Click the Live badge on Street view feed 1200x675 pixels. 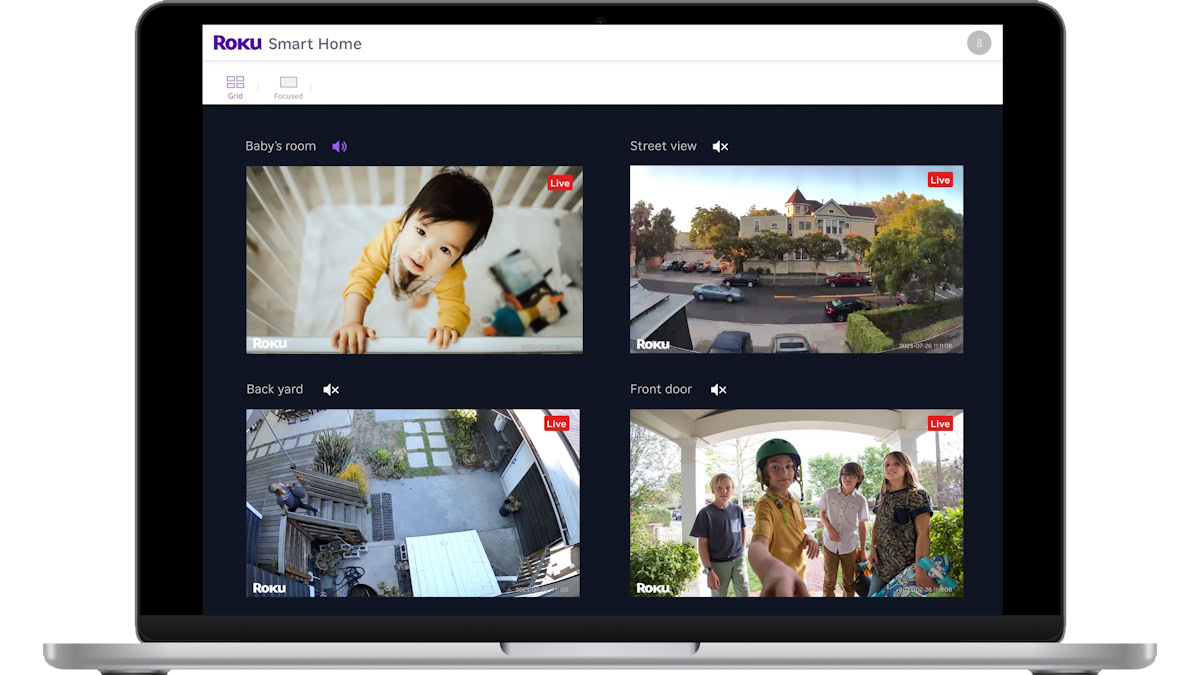pyautogui.click(x=940, y=180)
